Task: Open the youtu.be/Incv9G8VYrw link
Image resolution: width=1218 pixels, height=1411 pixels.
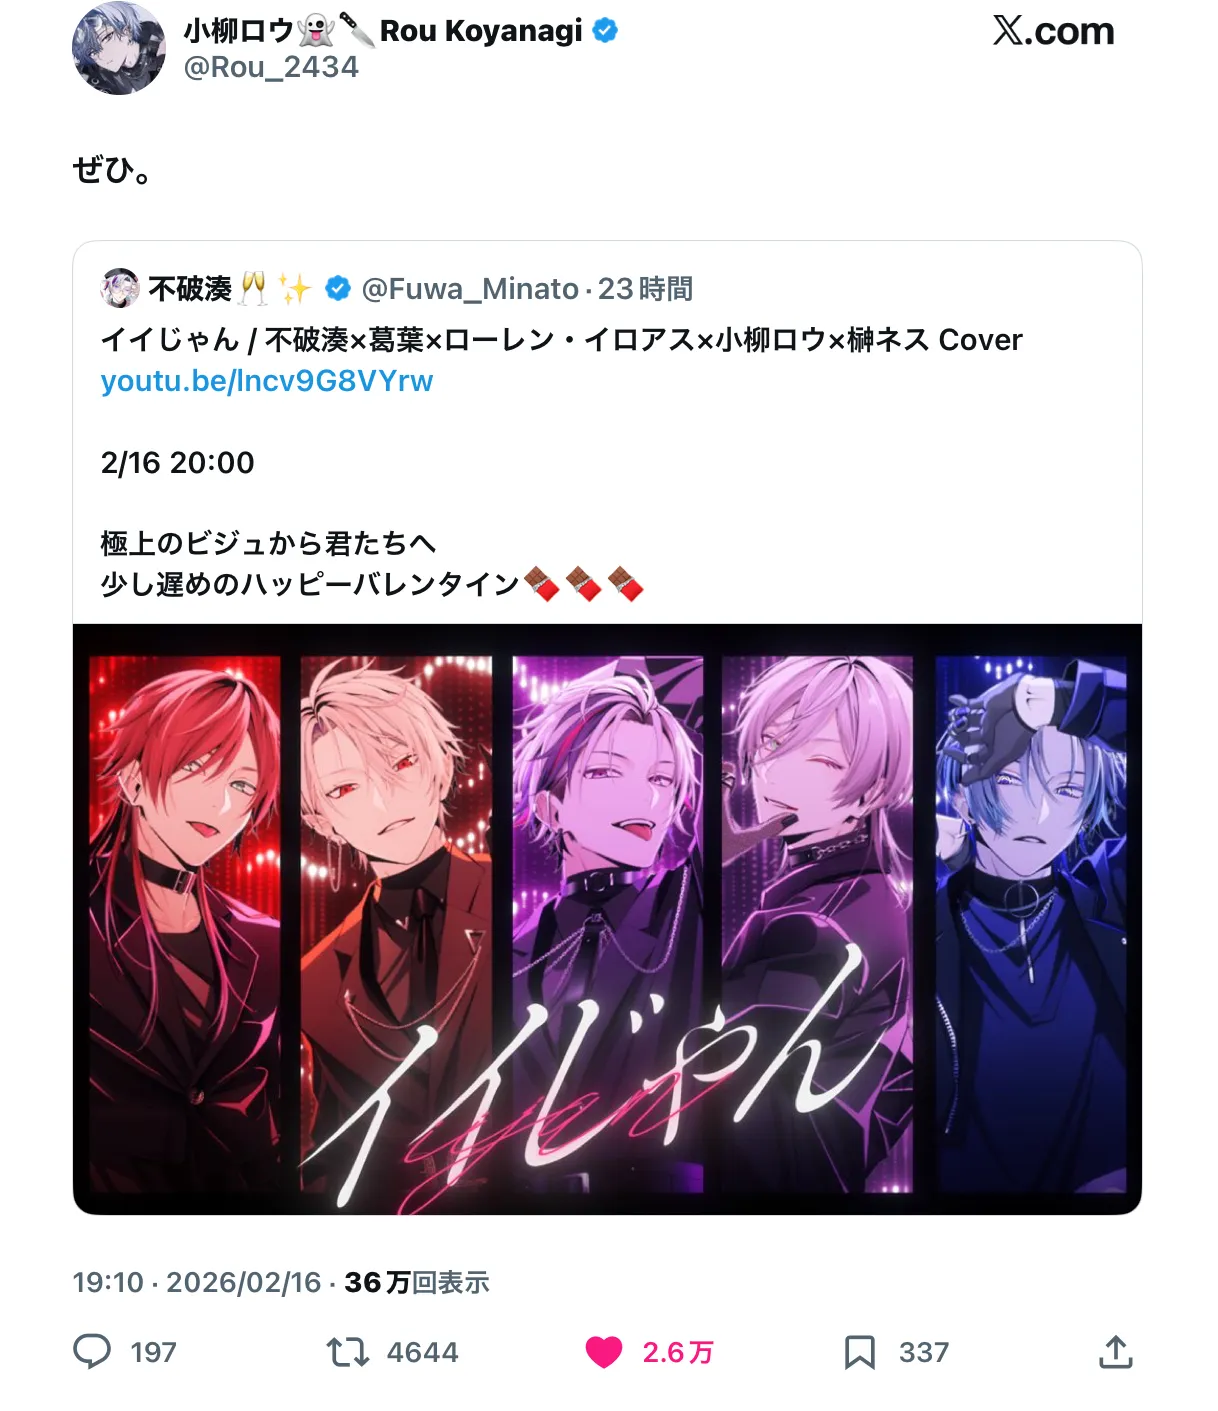Action: pos(267,381)
